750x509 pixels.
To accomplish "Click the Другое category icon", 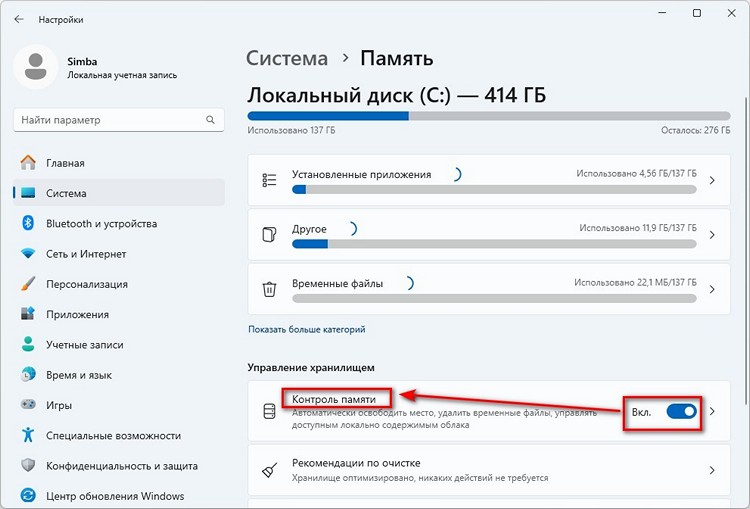I will [269, 235].
